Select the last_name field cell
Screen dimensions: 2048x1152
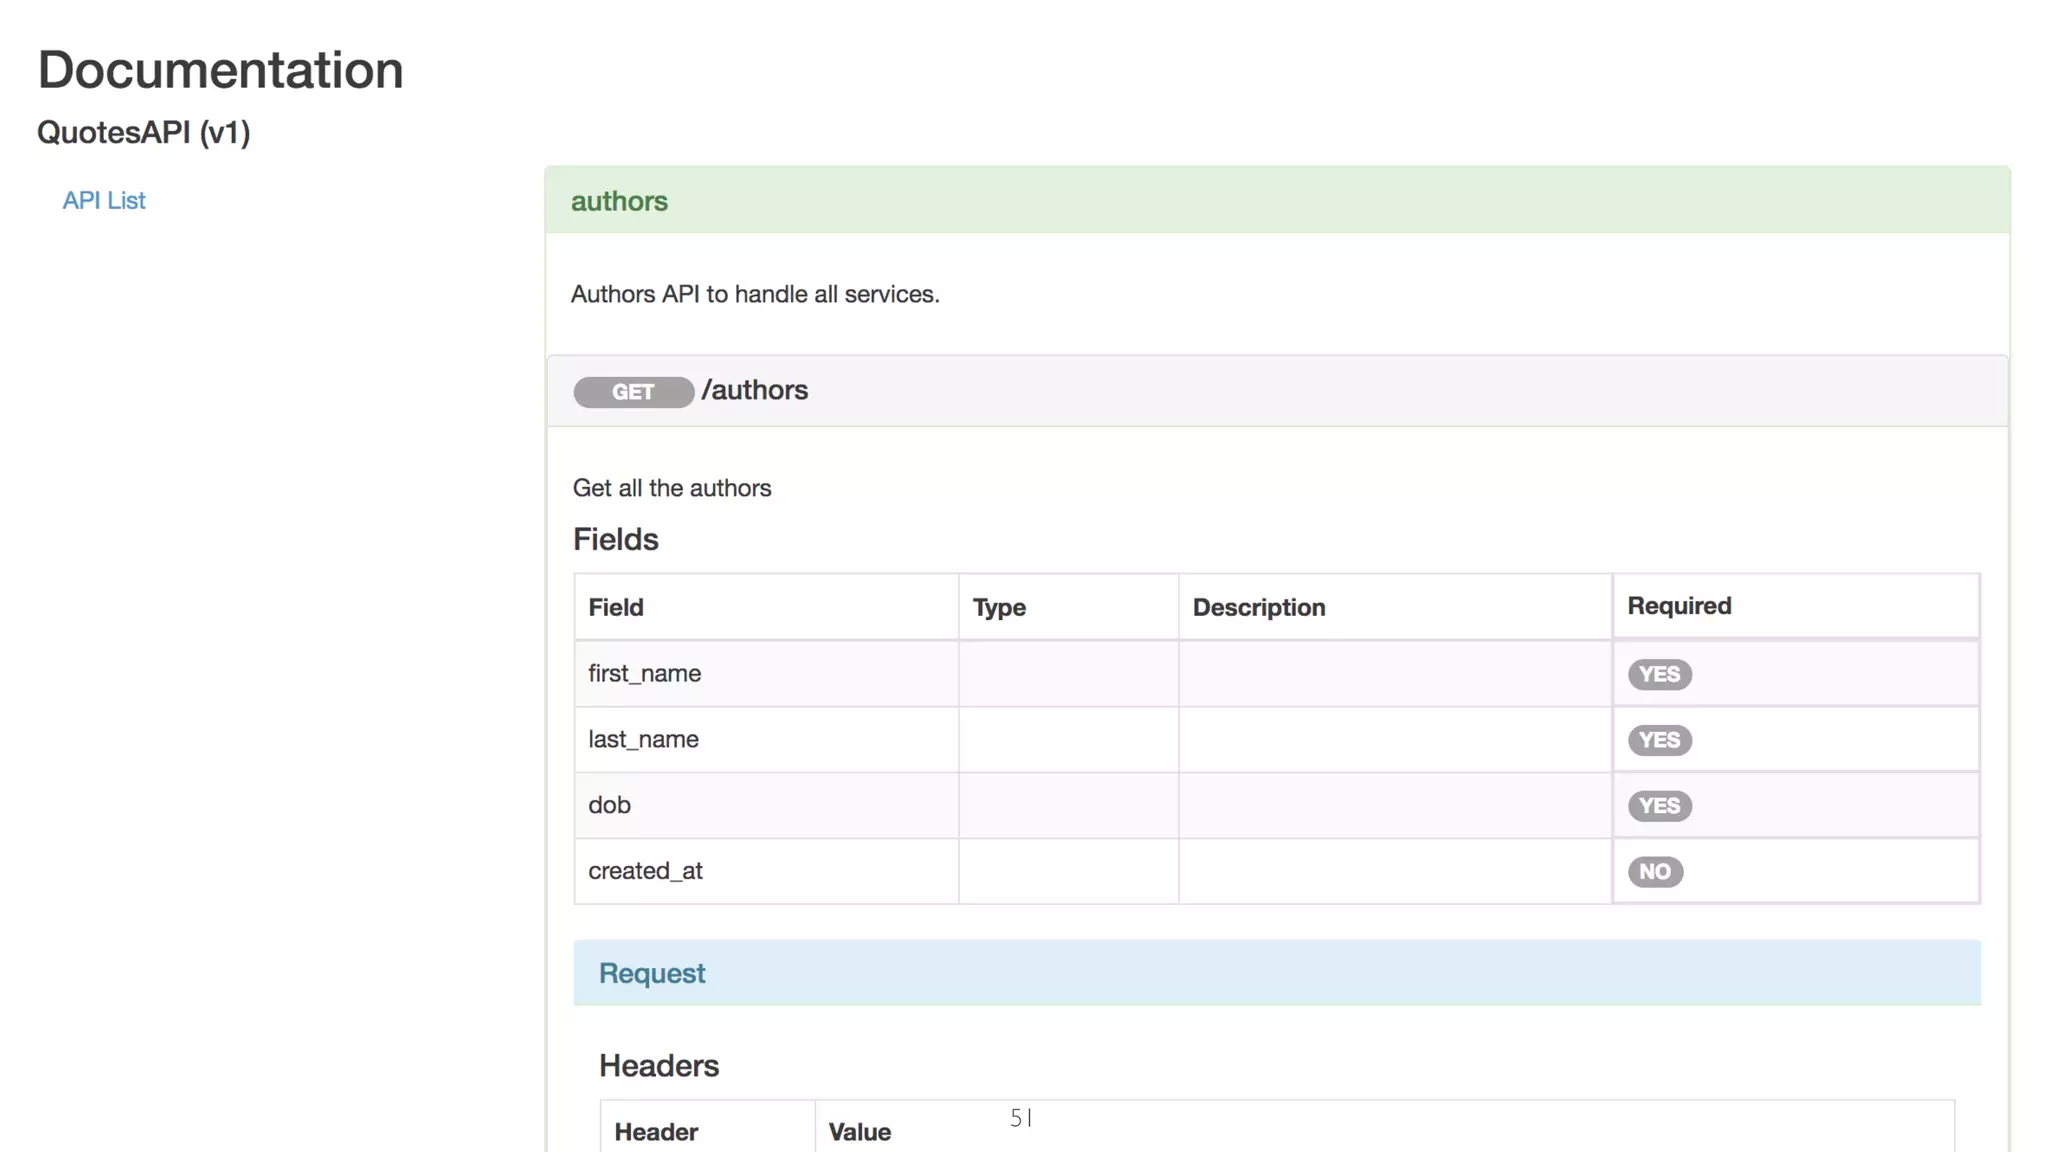point(644,740)
